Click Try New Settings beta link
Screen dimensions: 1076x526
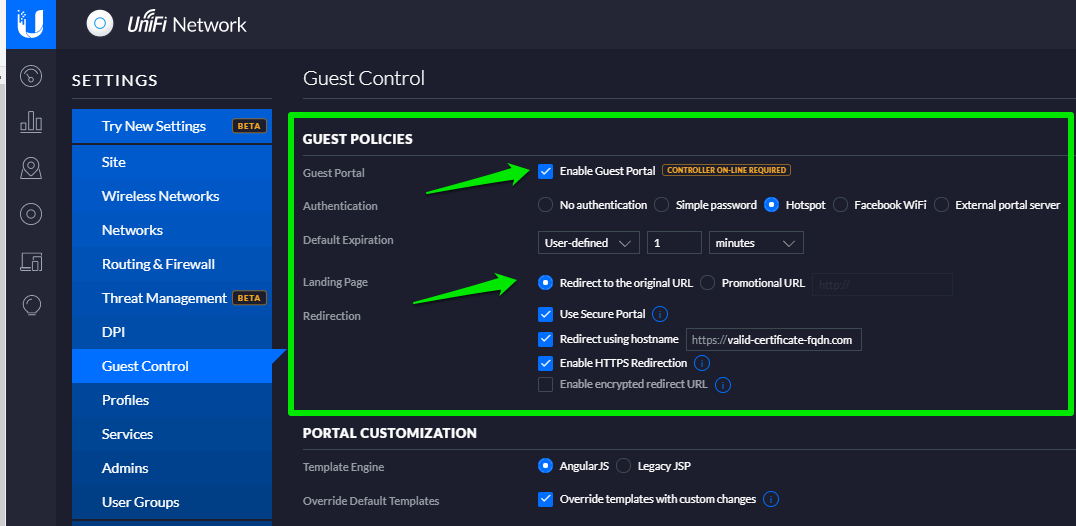pyautogui.click(x=154, y=126)
